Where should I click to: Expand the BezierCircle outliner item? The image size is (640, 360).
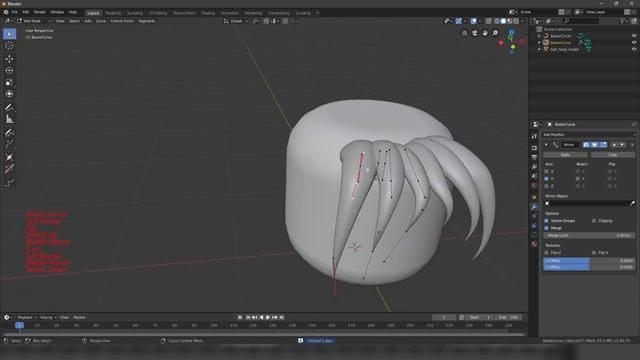click(x=539, y=36)
